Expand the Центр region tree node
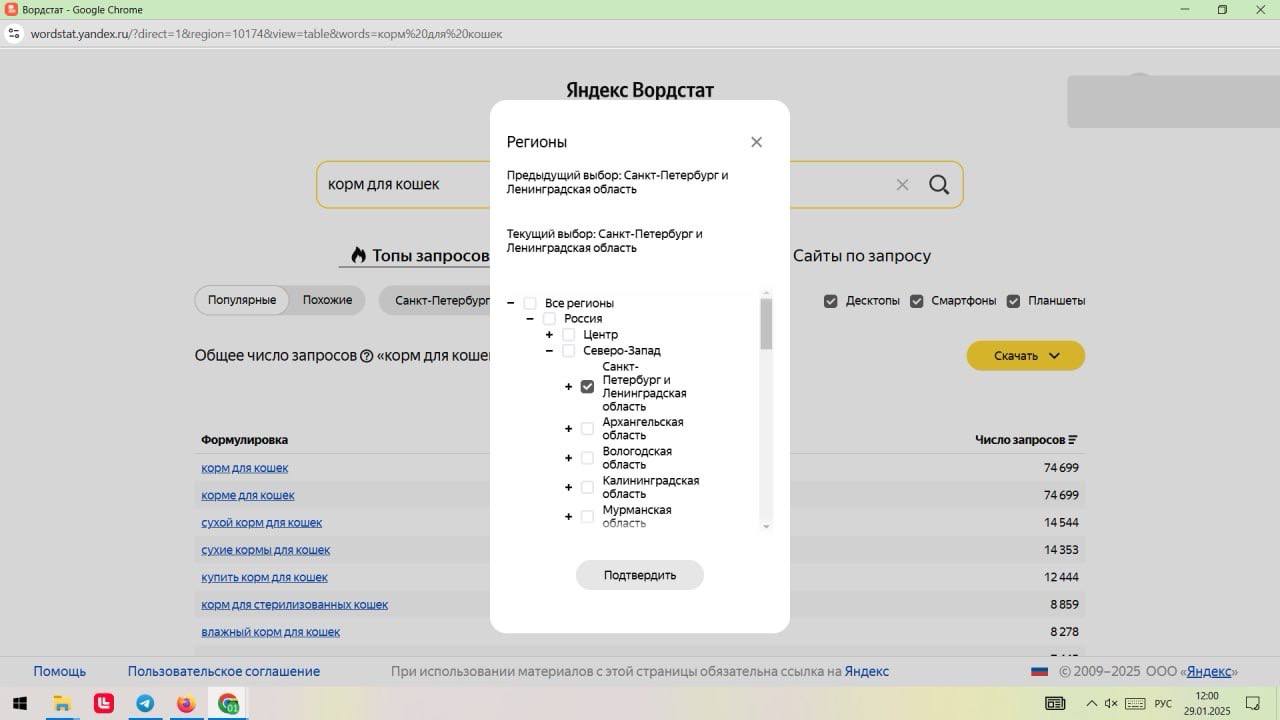The height and width of the screenshot is (720, 1280). click(x=549, y=335)
